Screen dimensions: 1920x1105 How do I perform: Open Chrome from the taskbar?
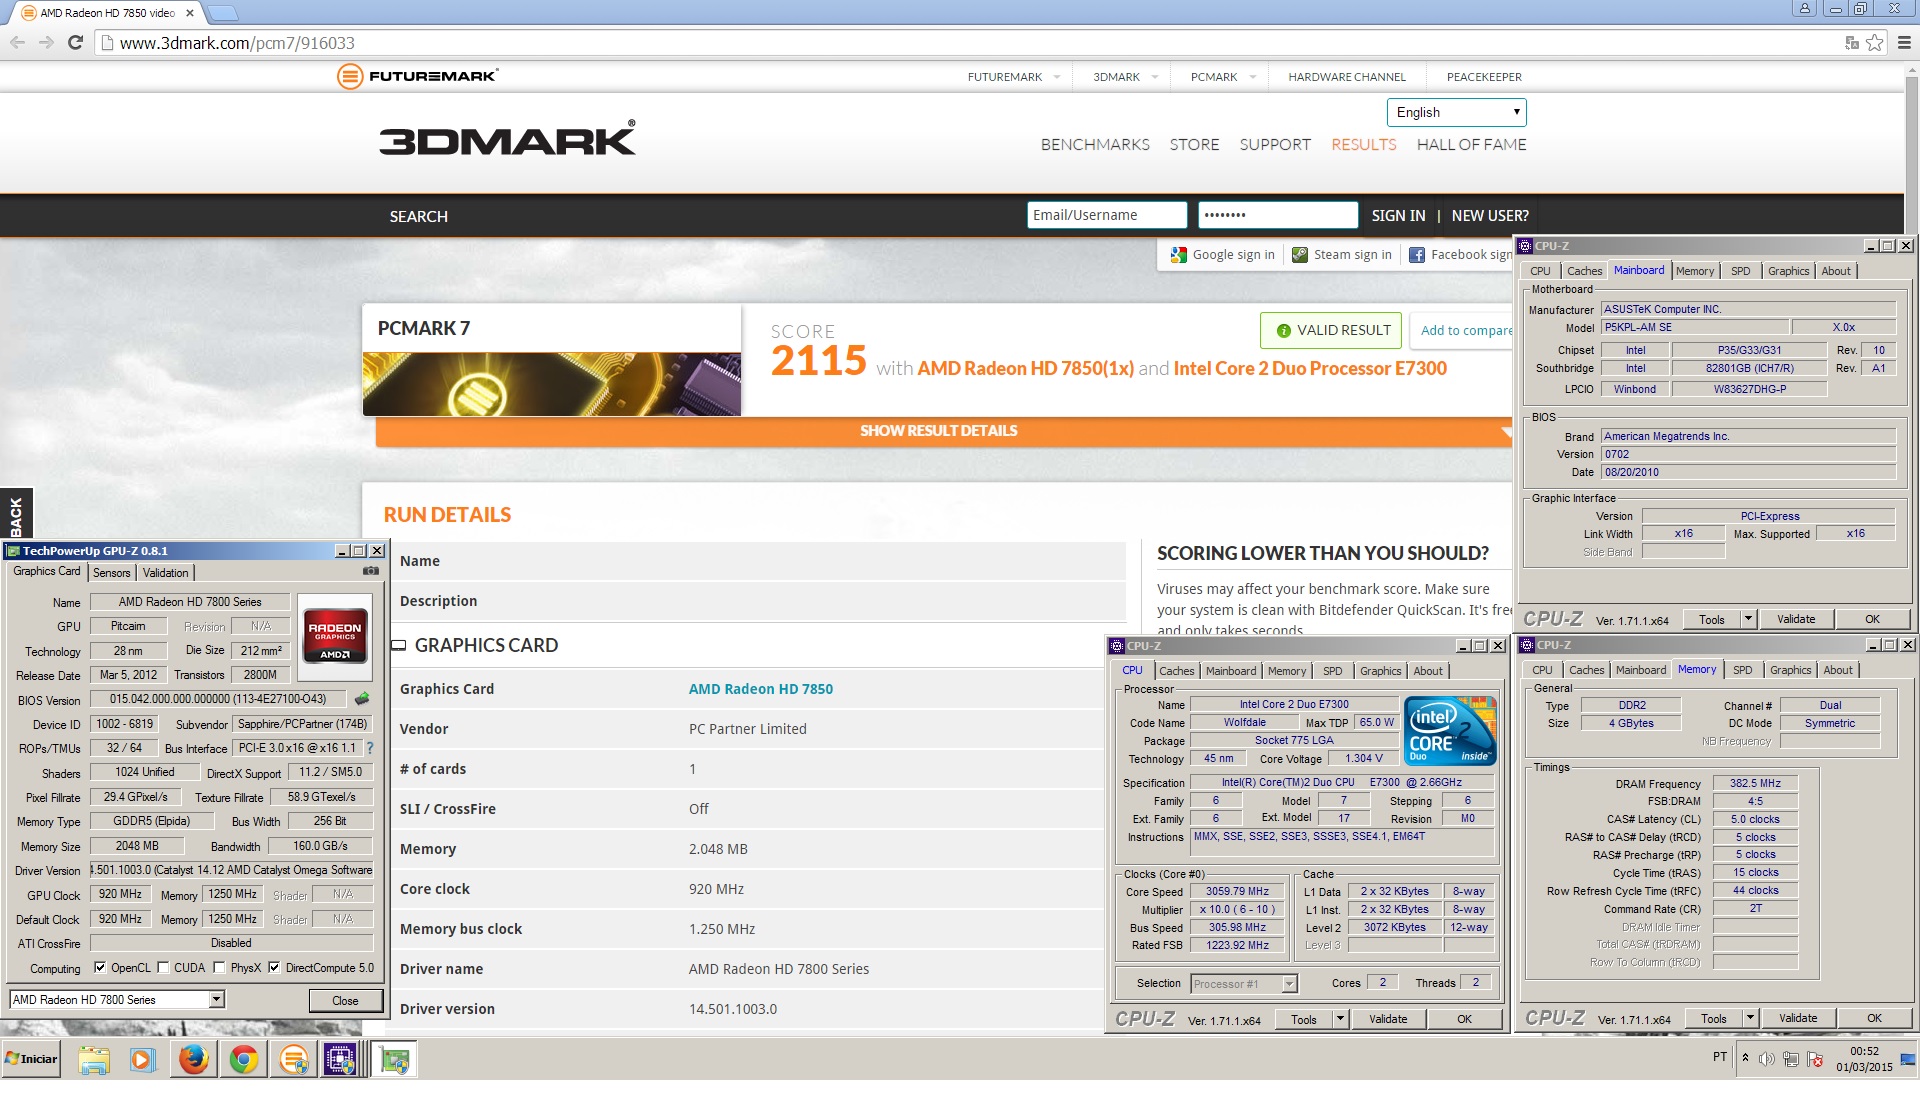(x=243, y=1059)
